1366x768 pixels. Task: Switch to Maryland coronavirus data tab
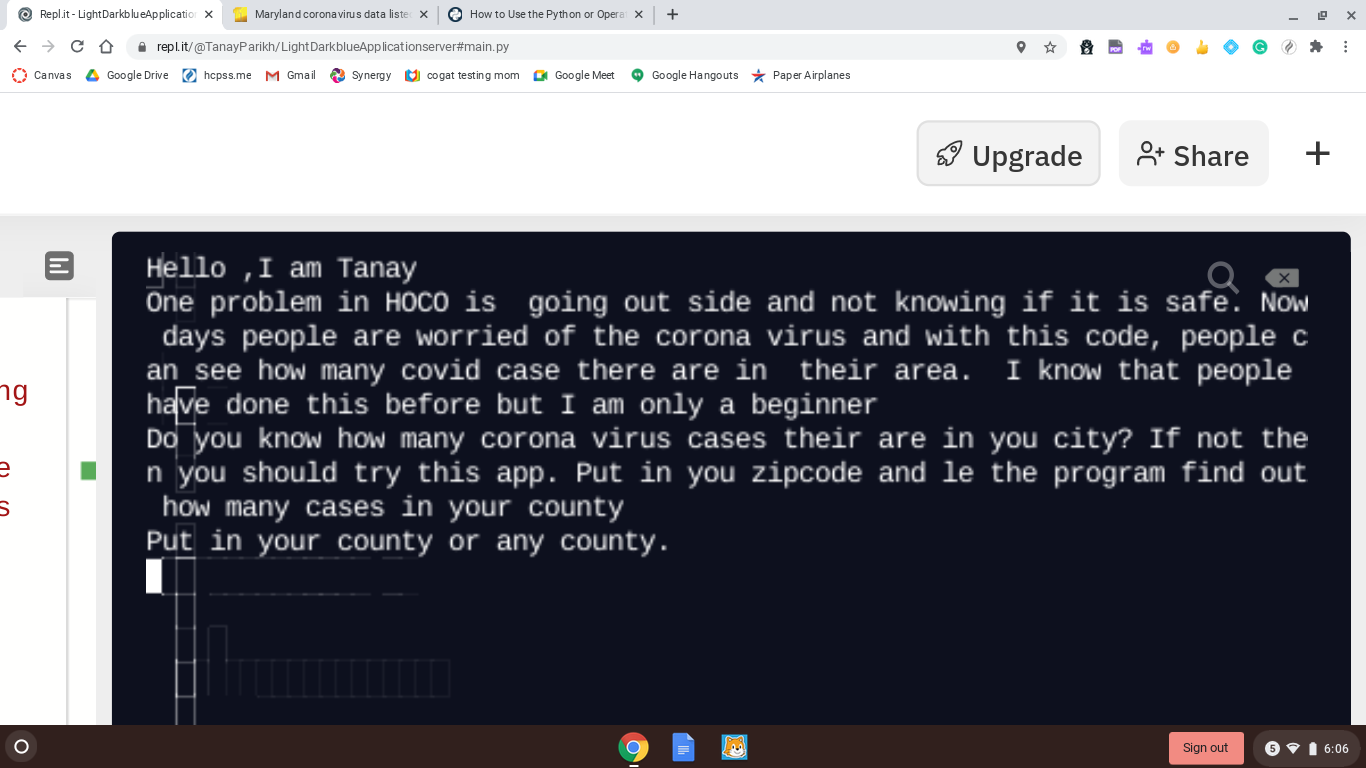(330, 15)
